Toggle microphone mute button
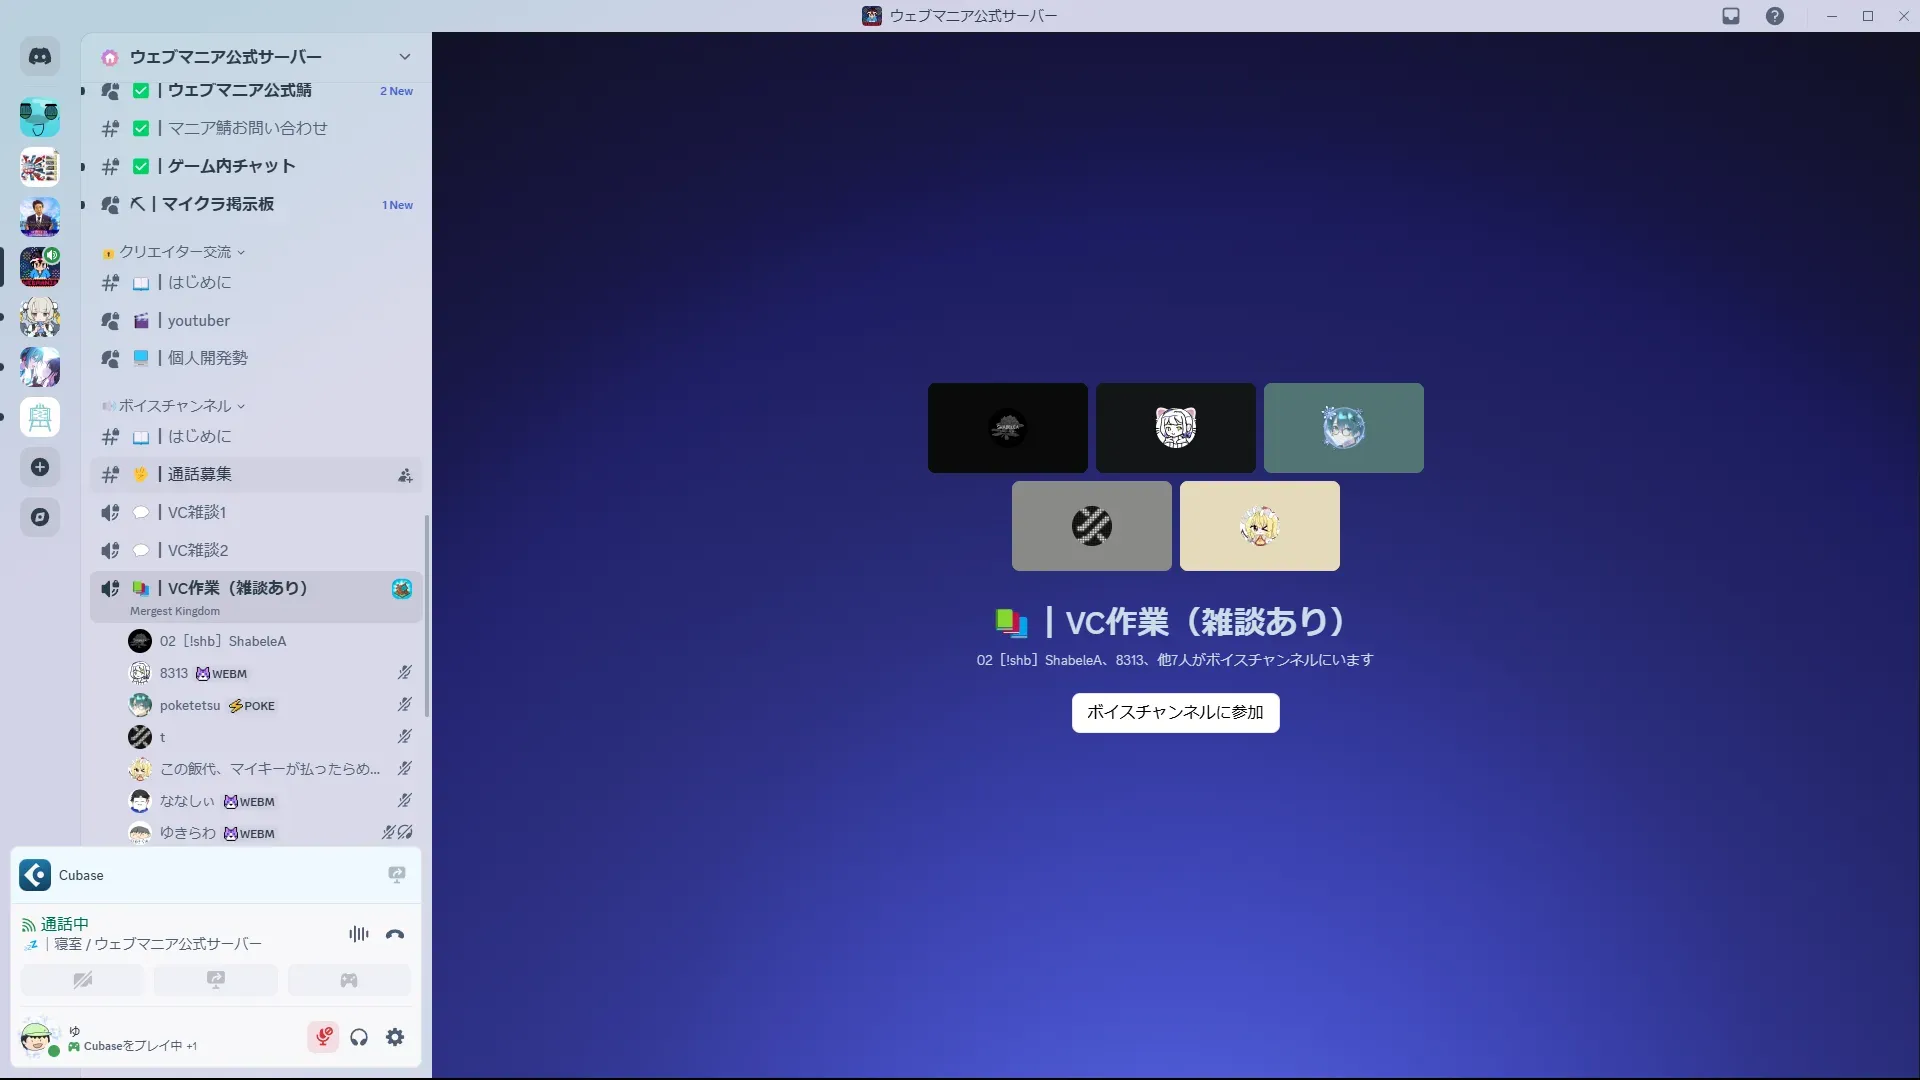The image size is (1920, 1080). [323, 1037]
